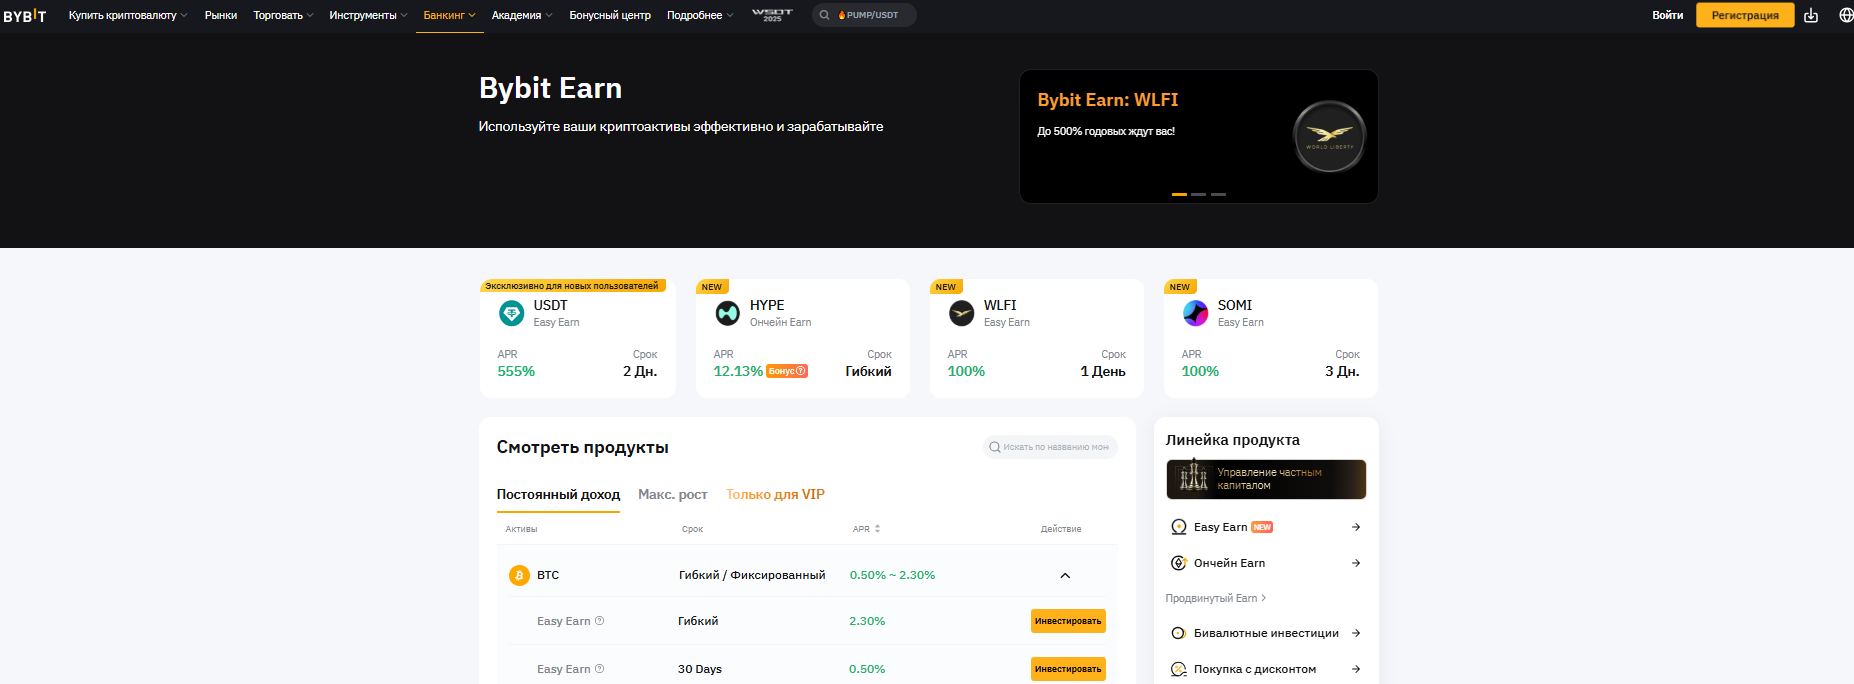Click the USDT coin icon
This screenshot has width=1854, height=684.
point(511,313)
